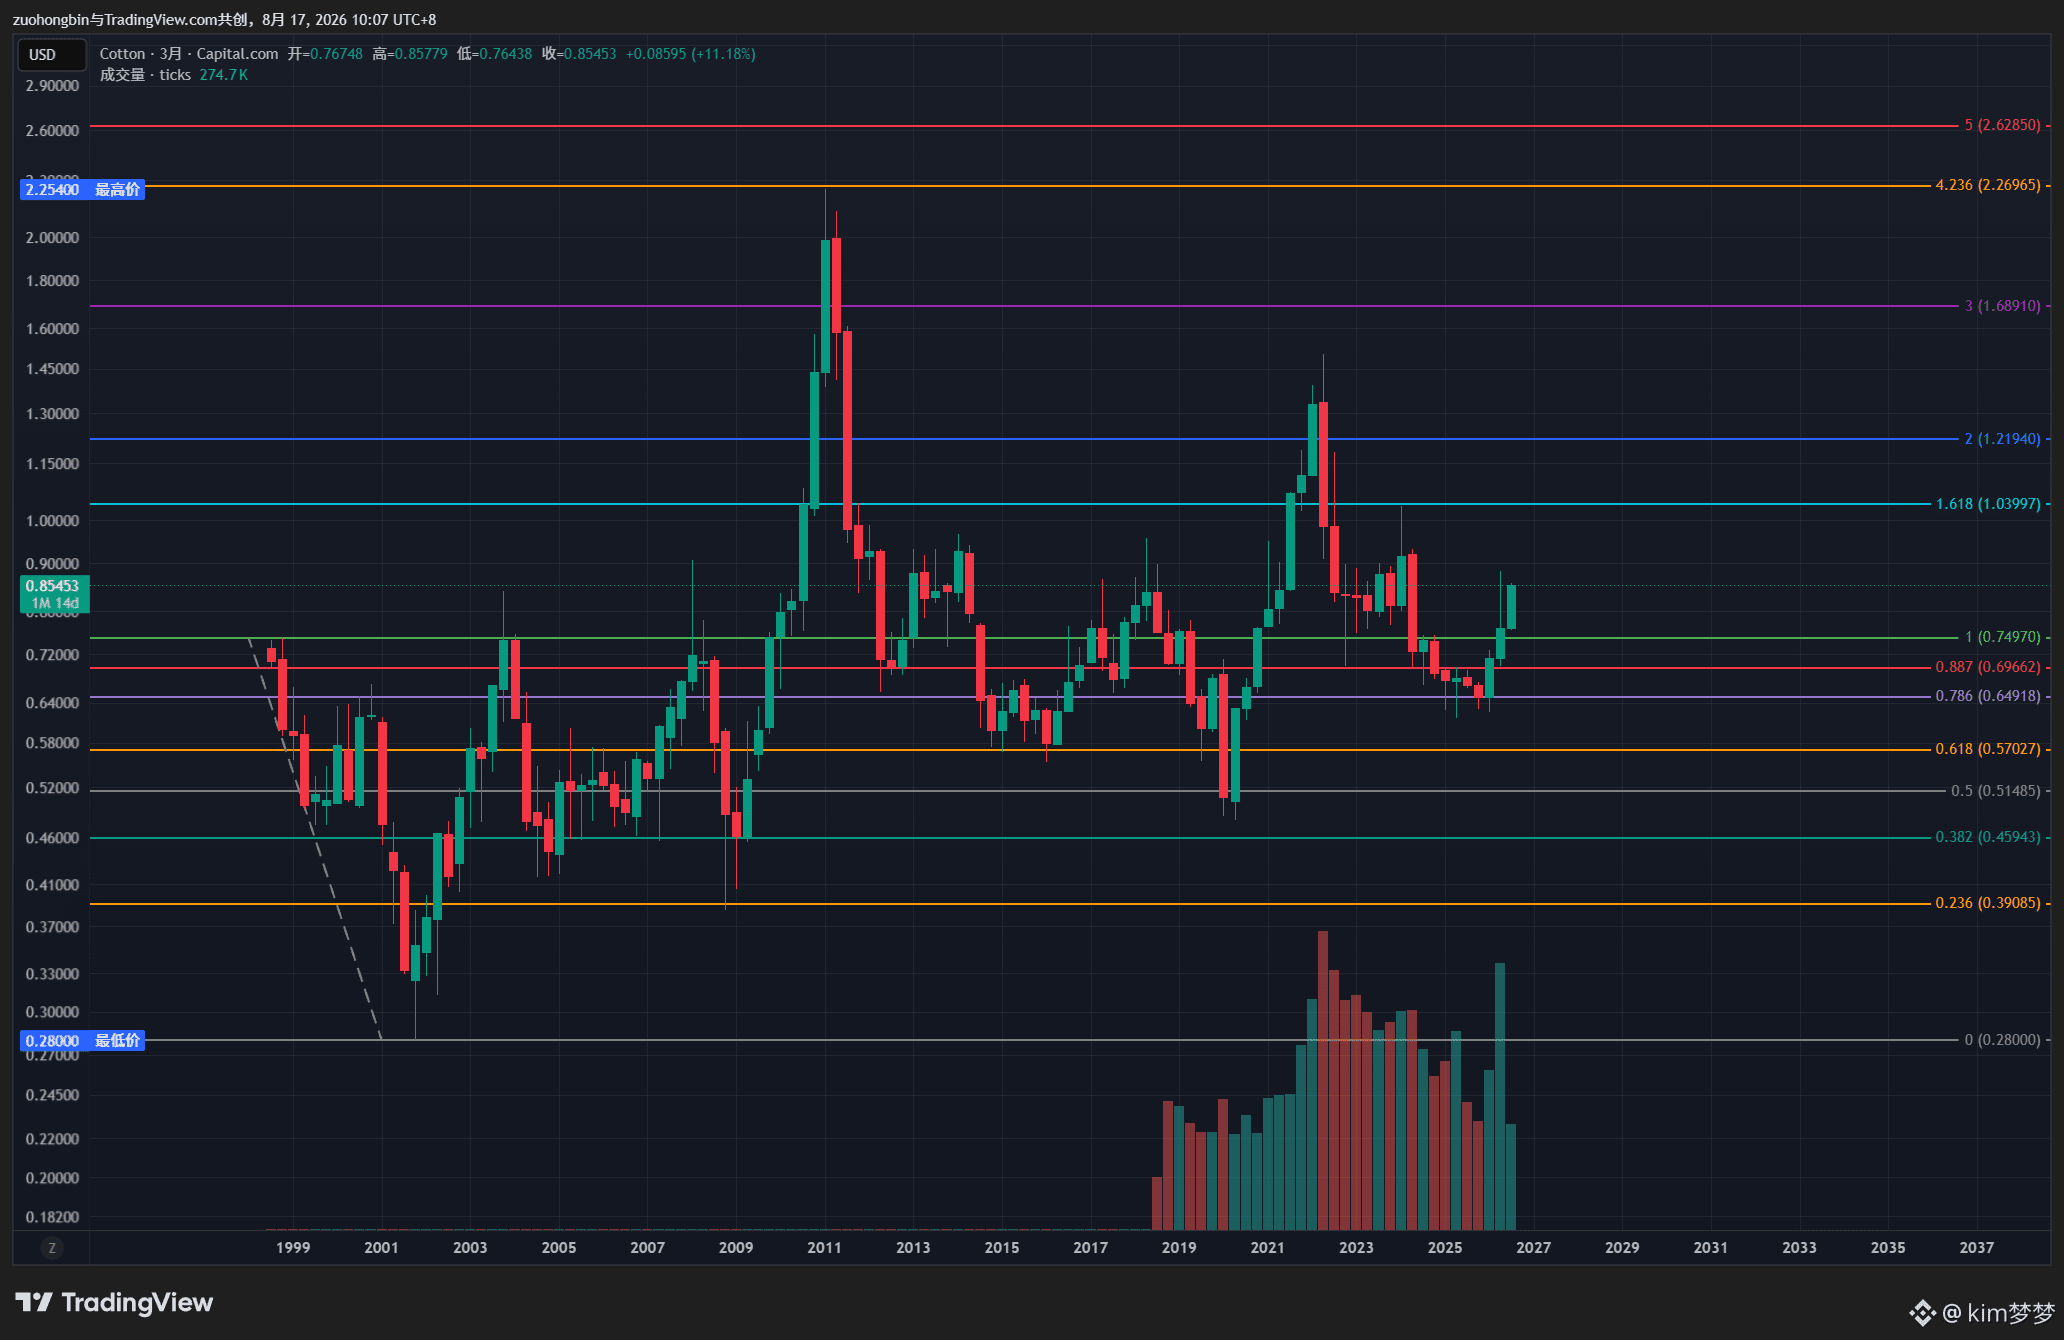Click the open value 开=0.76748
The height and width of the screenshot is (1340, 2064).
coord(325,54)
